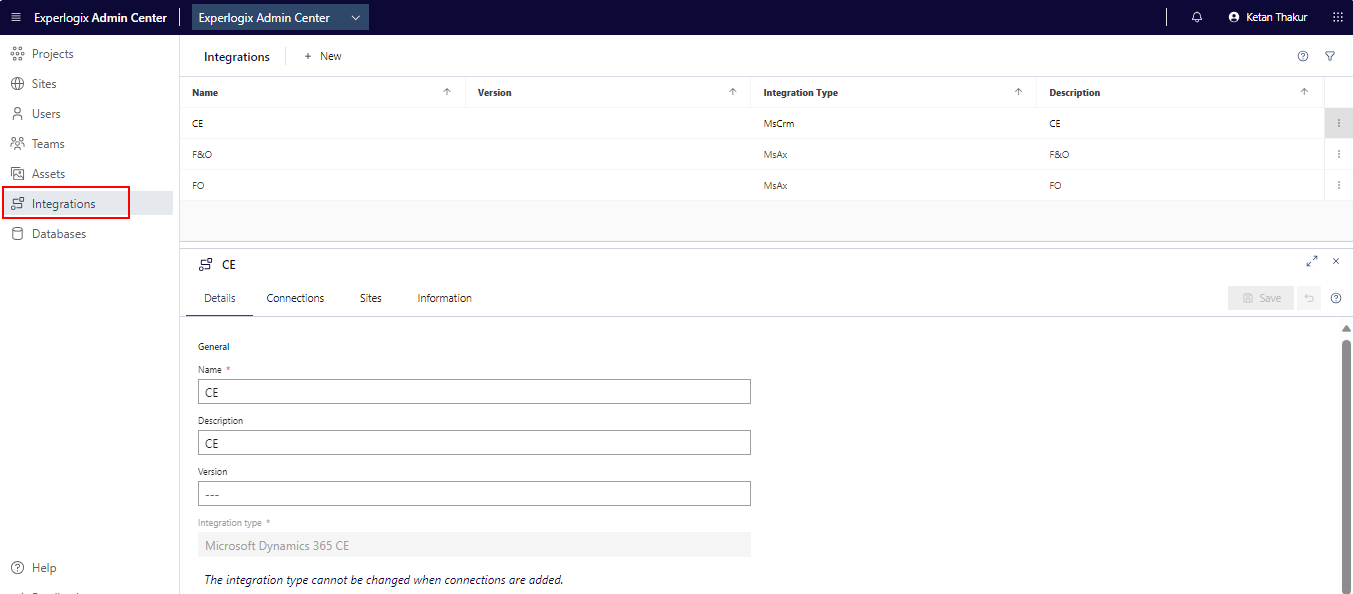The width and height of the screenshot is (1353, 594).
Task: Click the detail panel scroll-up arrow
Action: (x=1346, y=328)
